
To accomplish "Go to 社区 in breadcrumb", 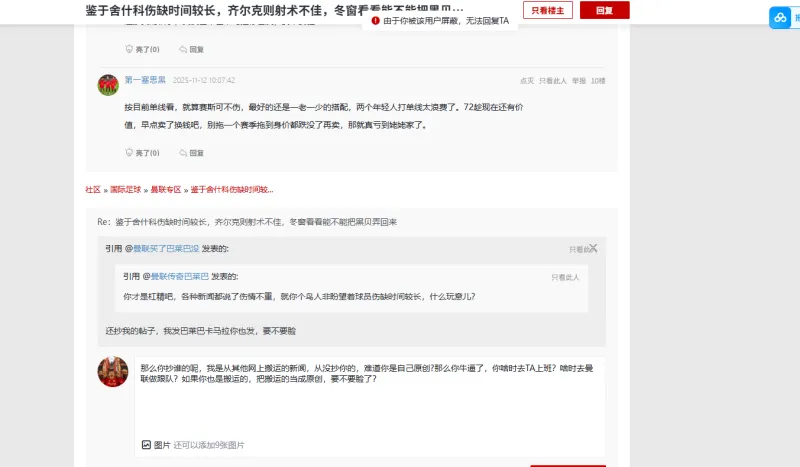I will pos(93,189).
